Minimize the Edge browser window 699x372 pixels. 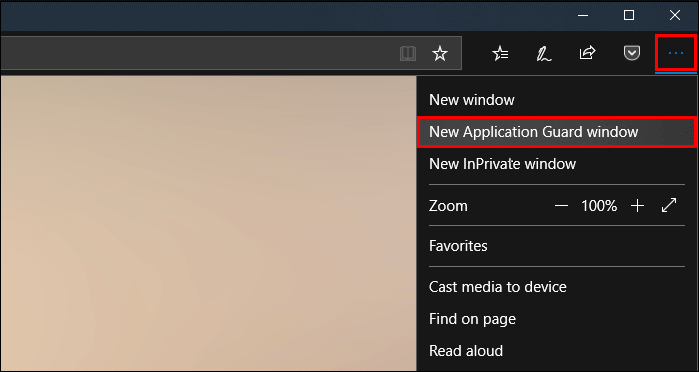[583, 16]
